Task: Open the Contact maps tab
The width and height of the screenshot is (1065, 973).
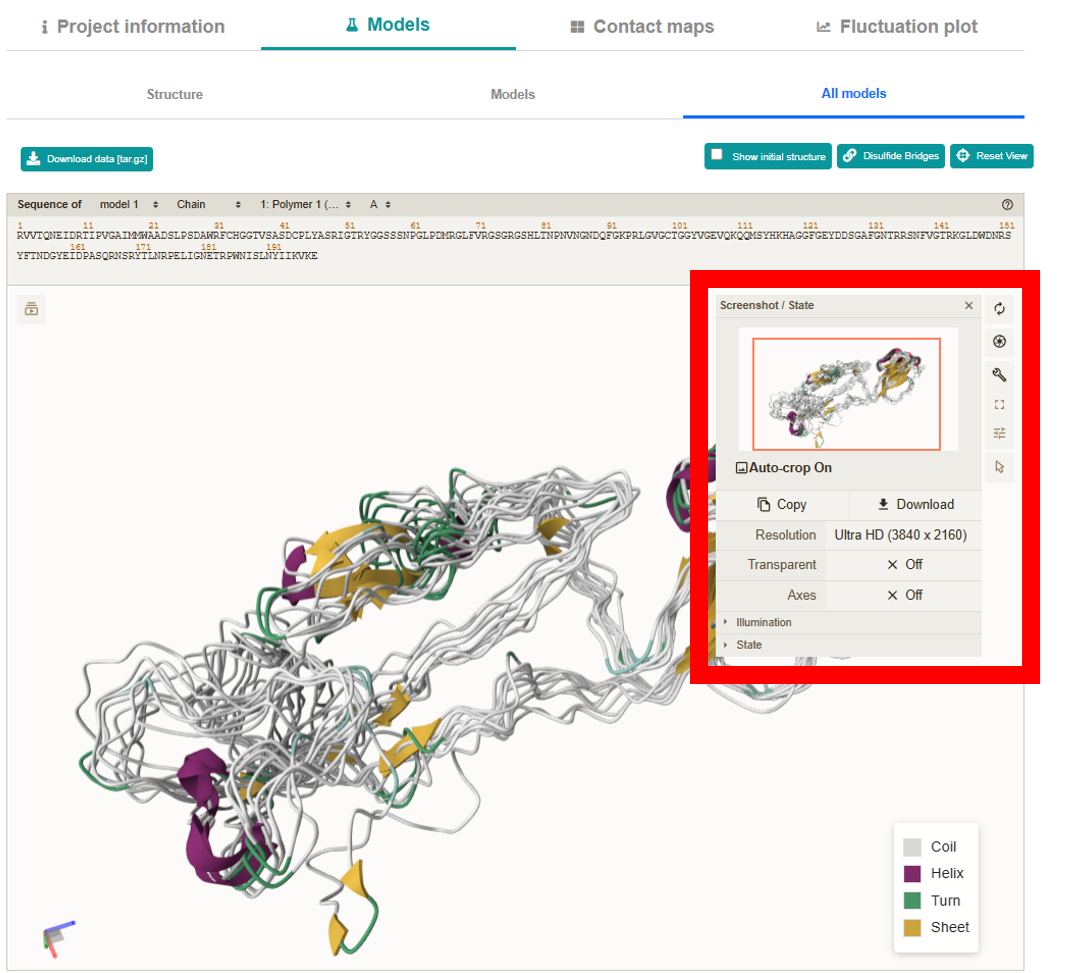Action: (x=642, y=26)
